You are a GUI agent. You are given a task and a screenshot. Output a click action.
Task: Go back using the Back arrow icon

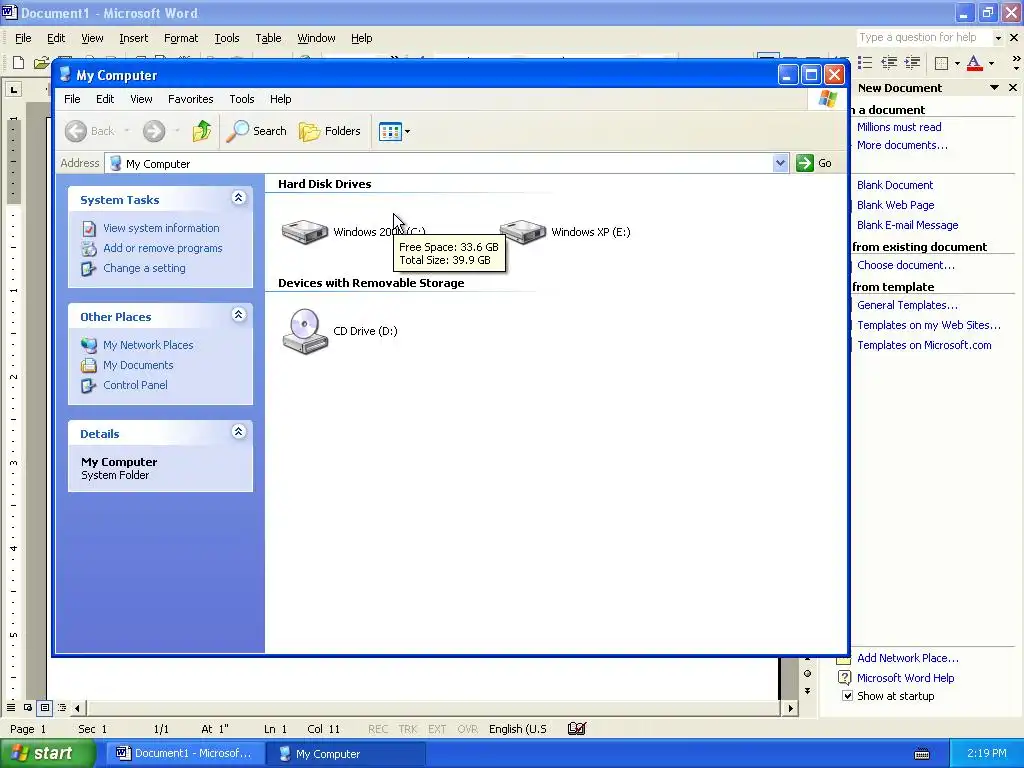coord(76,131)
